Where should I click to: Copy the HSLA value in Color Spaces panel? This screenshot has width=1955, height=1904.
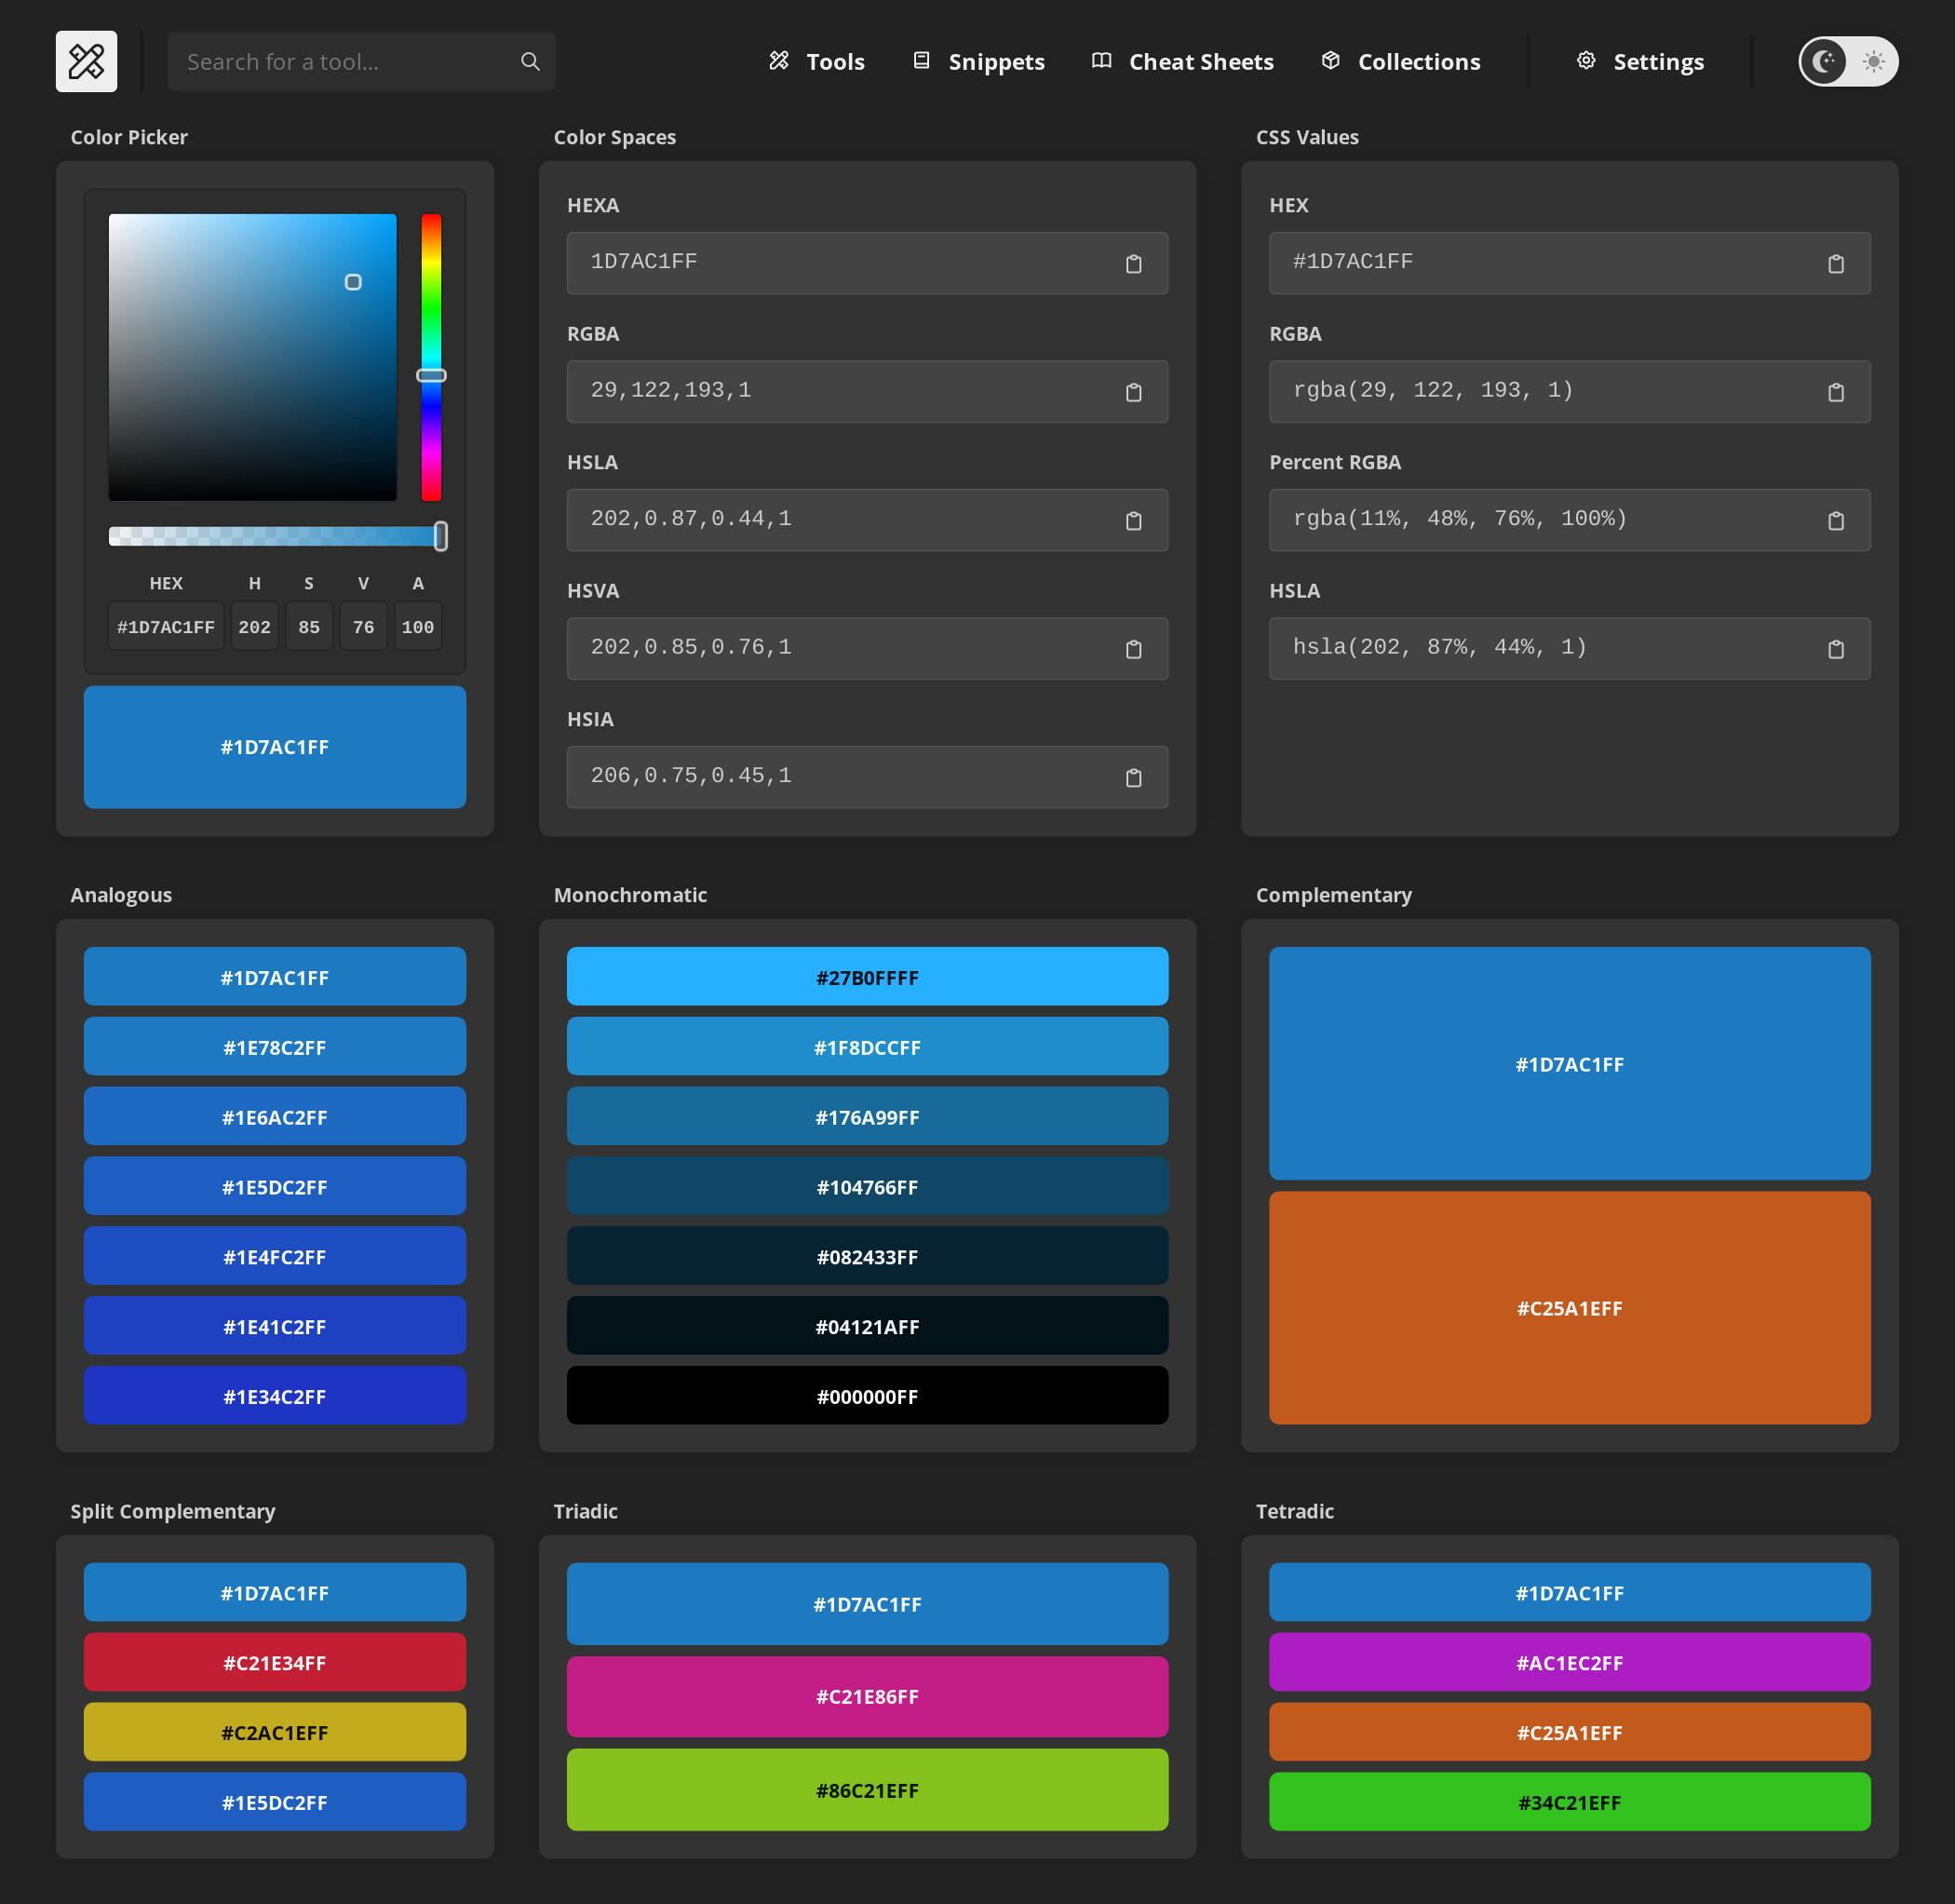coord(1133,520)
